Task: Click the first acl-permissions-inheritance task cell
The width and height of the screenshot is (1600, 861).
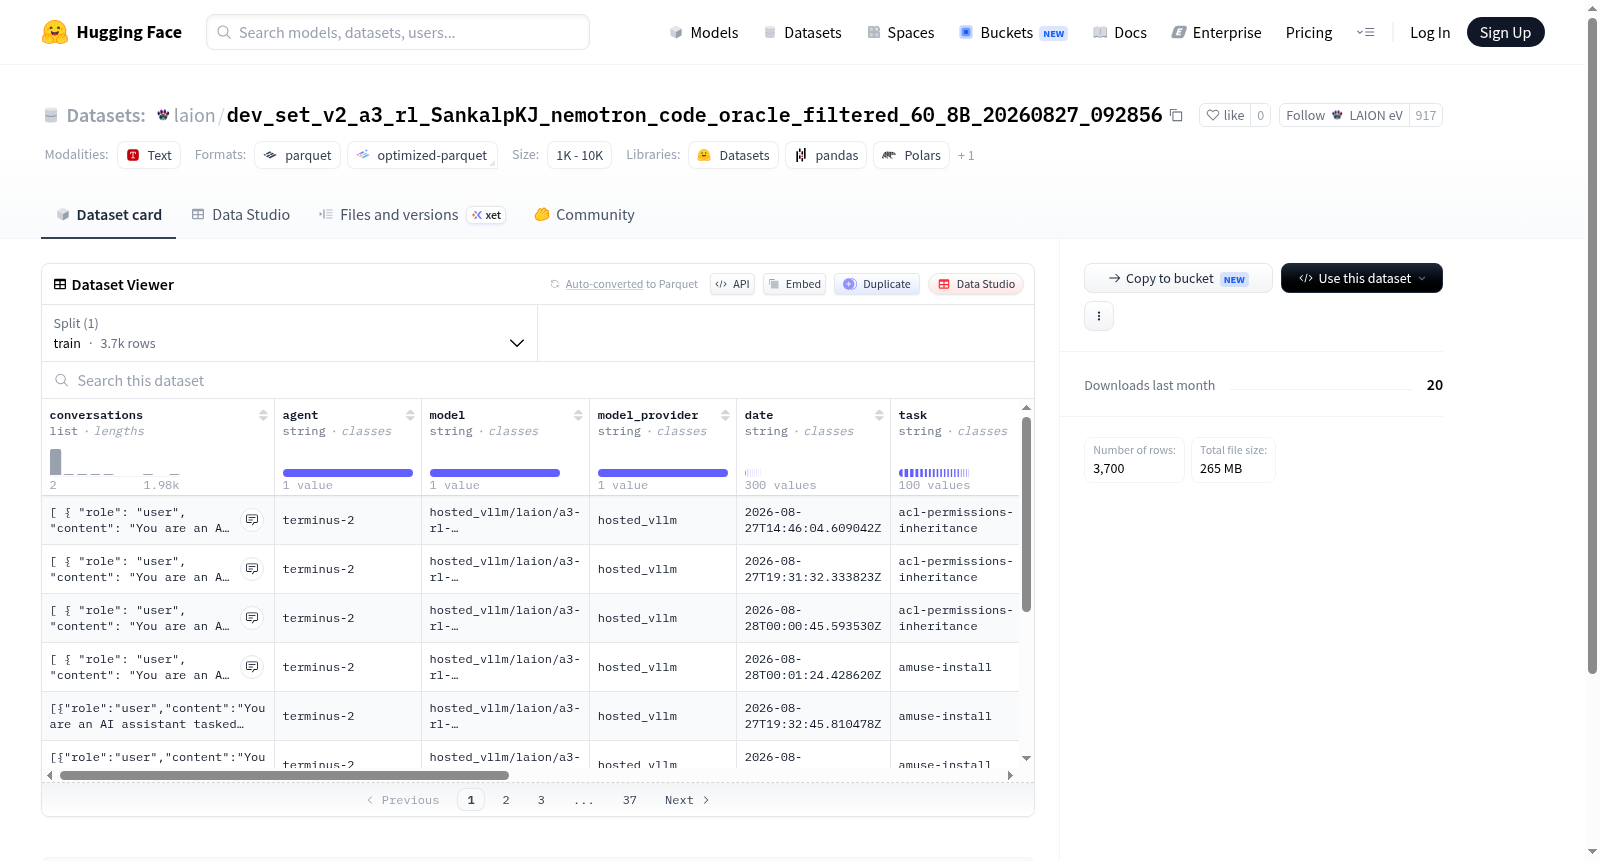Action: [x=955, y=520]
